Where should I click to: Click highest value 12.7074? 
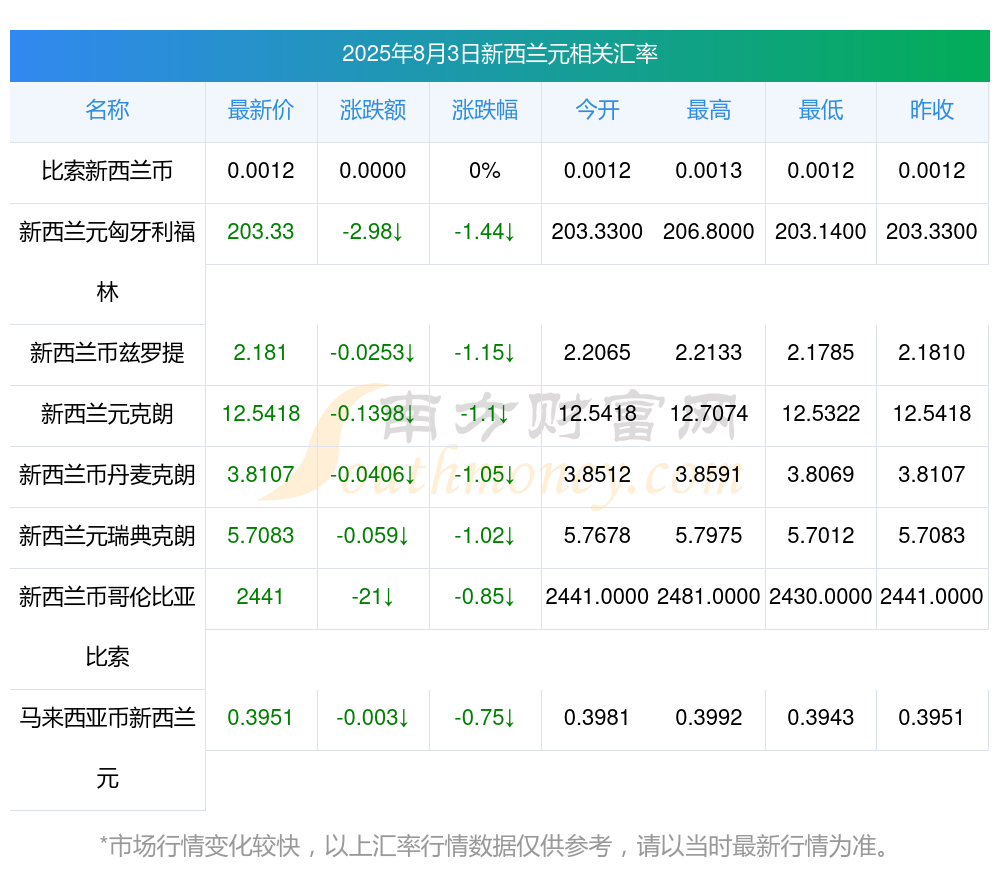[709, 413]
